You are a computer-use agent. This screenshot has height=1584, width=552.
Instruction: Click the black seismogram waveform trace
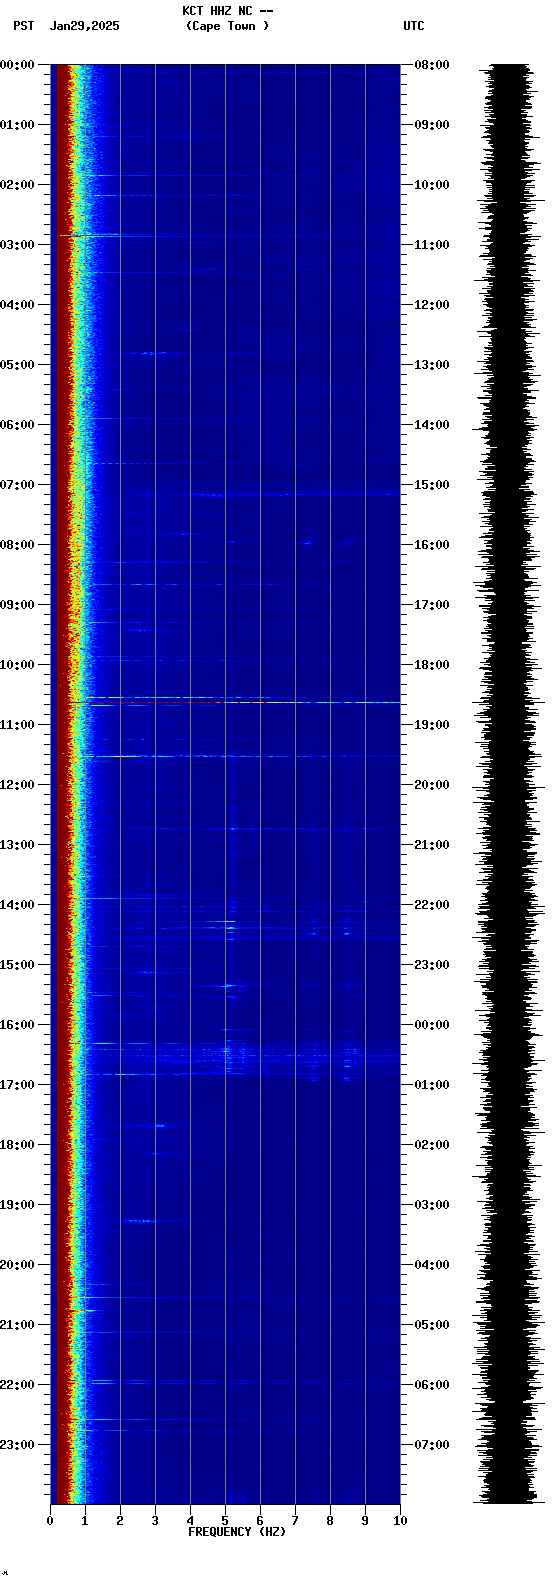pos(510,784)
